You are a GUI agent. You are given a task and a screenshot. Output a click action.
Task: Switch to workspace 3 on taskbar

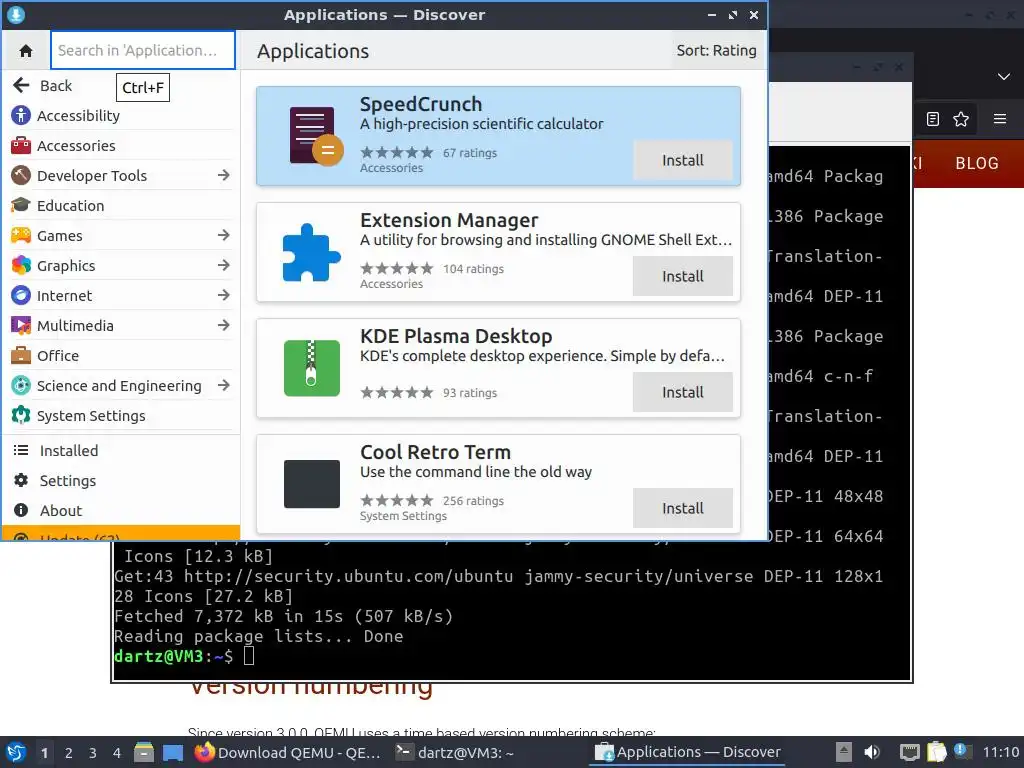93,753
